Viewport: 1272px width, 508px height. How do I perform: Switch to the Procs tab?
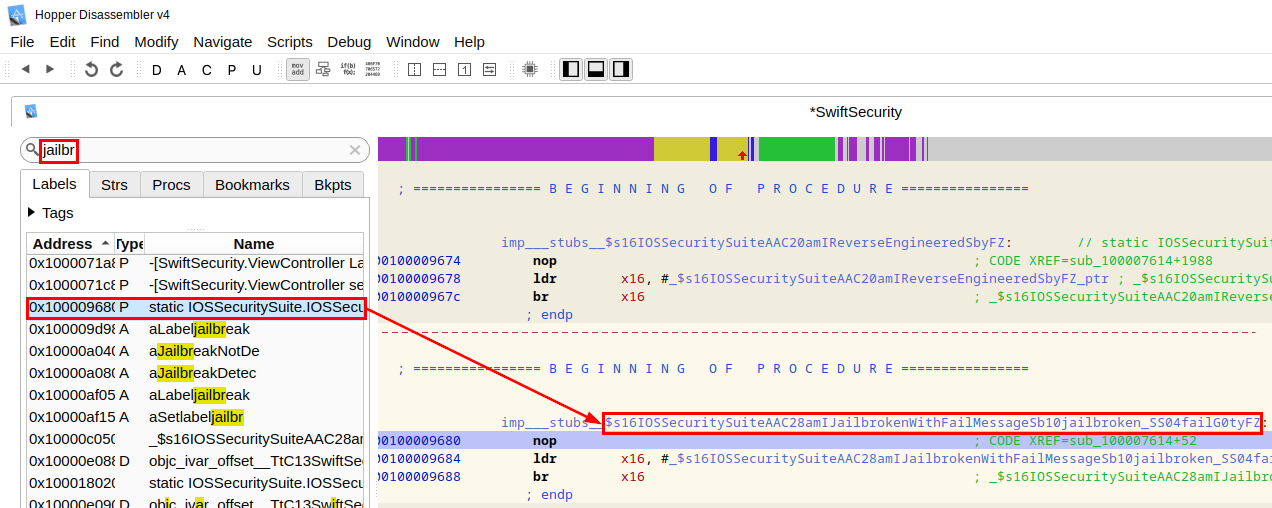pos(171,184)
